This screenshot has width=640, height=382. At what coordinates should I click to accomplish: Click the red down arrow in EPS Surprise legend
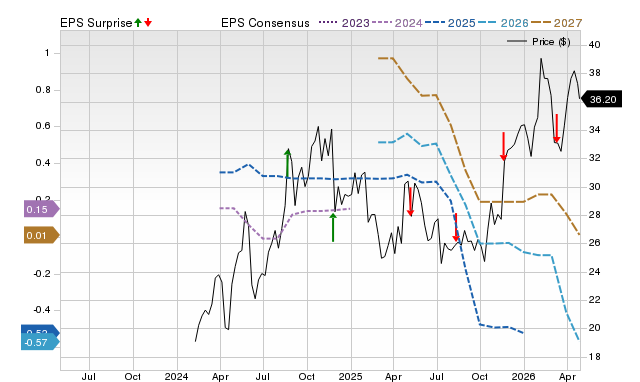148,23
